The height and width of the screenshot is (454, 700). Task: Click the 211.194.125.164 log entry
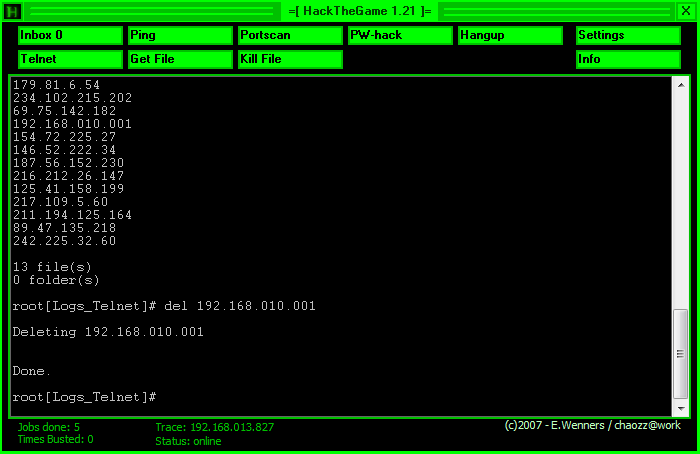click(x=72, y=215)
